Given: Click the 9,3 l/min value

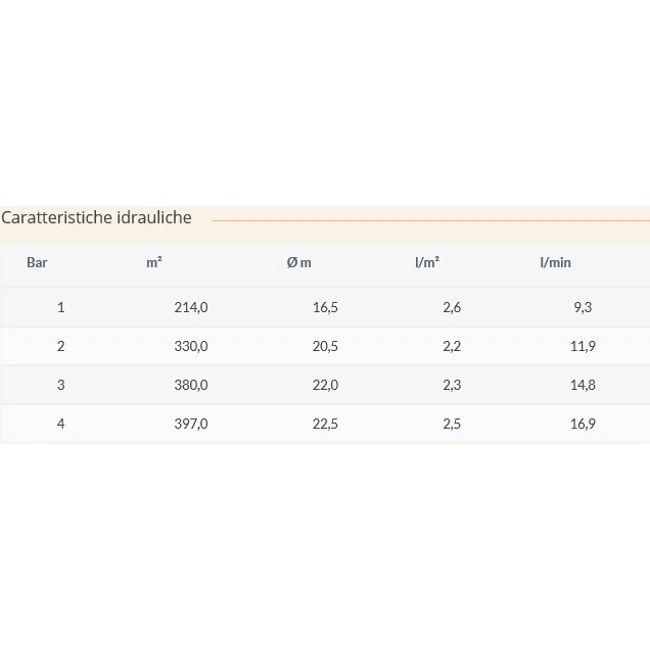Looking at the screenshot, I should tap(583, 307).
